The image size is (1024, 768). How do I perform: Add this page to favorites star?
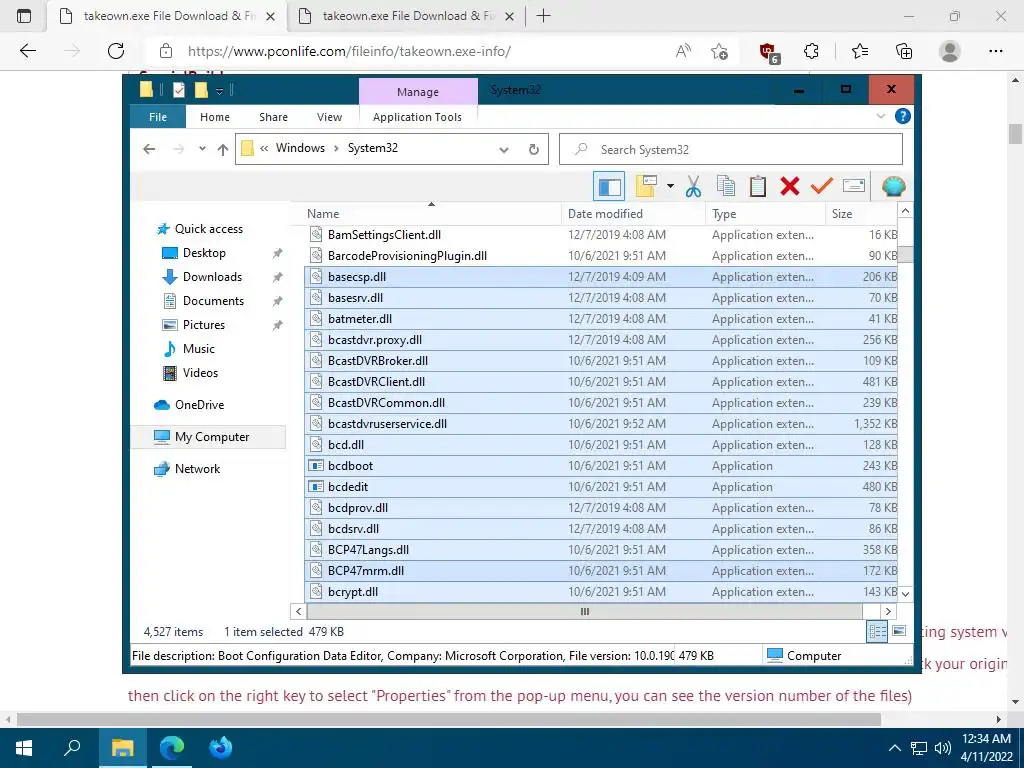(719, 51)
